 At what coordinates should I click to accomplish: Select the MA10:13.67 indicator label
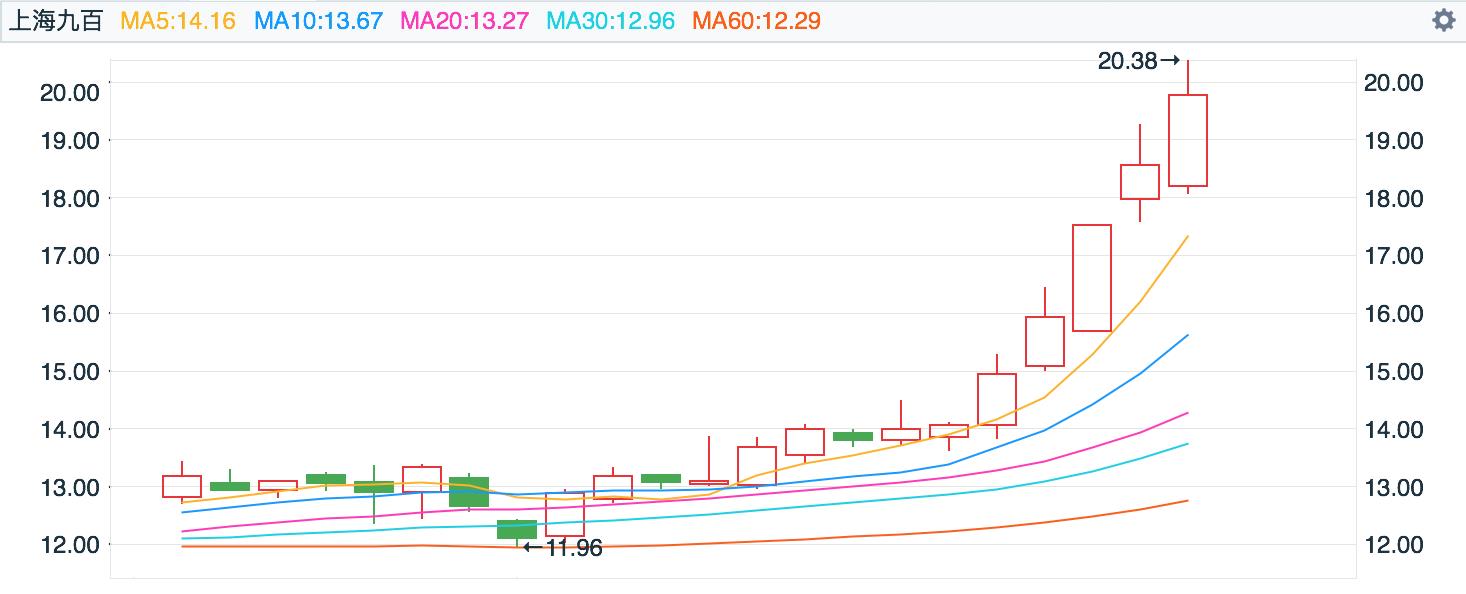coord(321,21)
